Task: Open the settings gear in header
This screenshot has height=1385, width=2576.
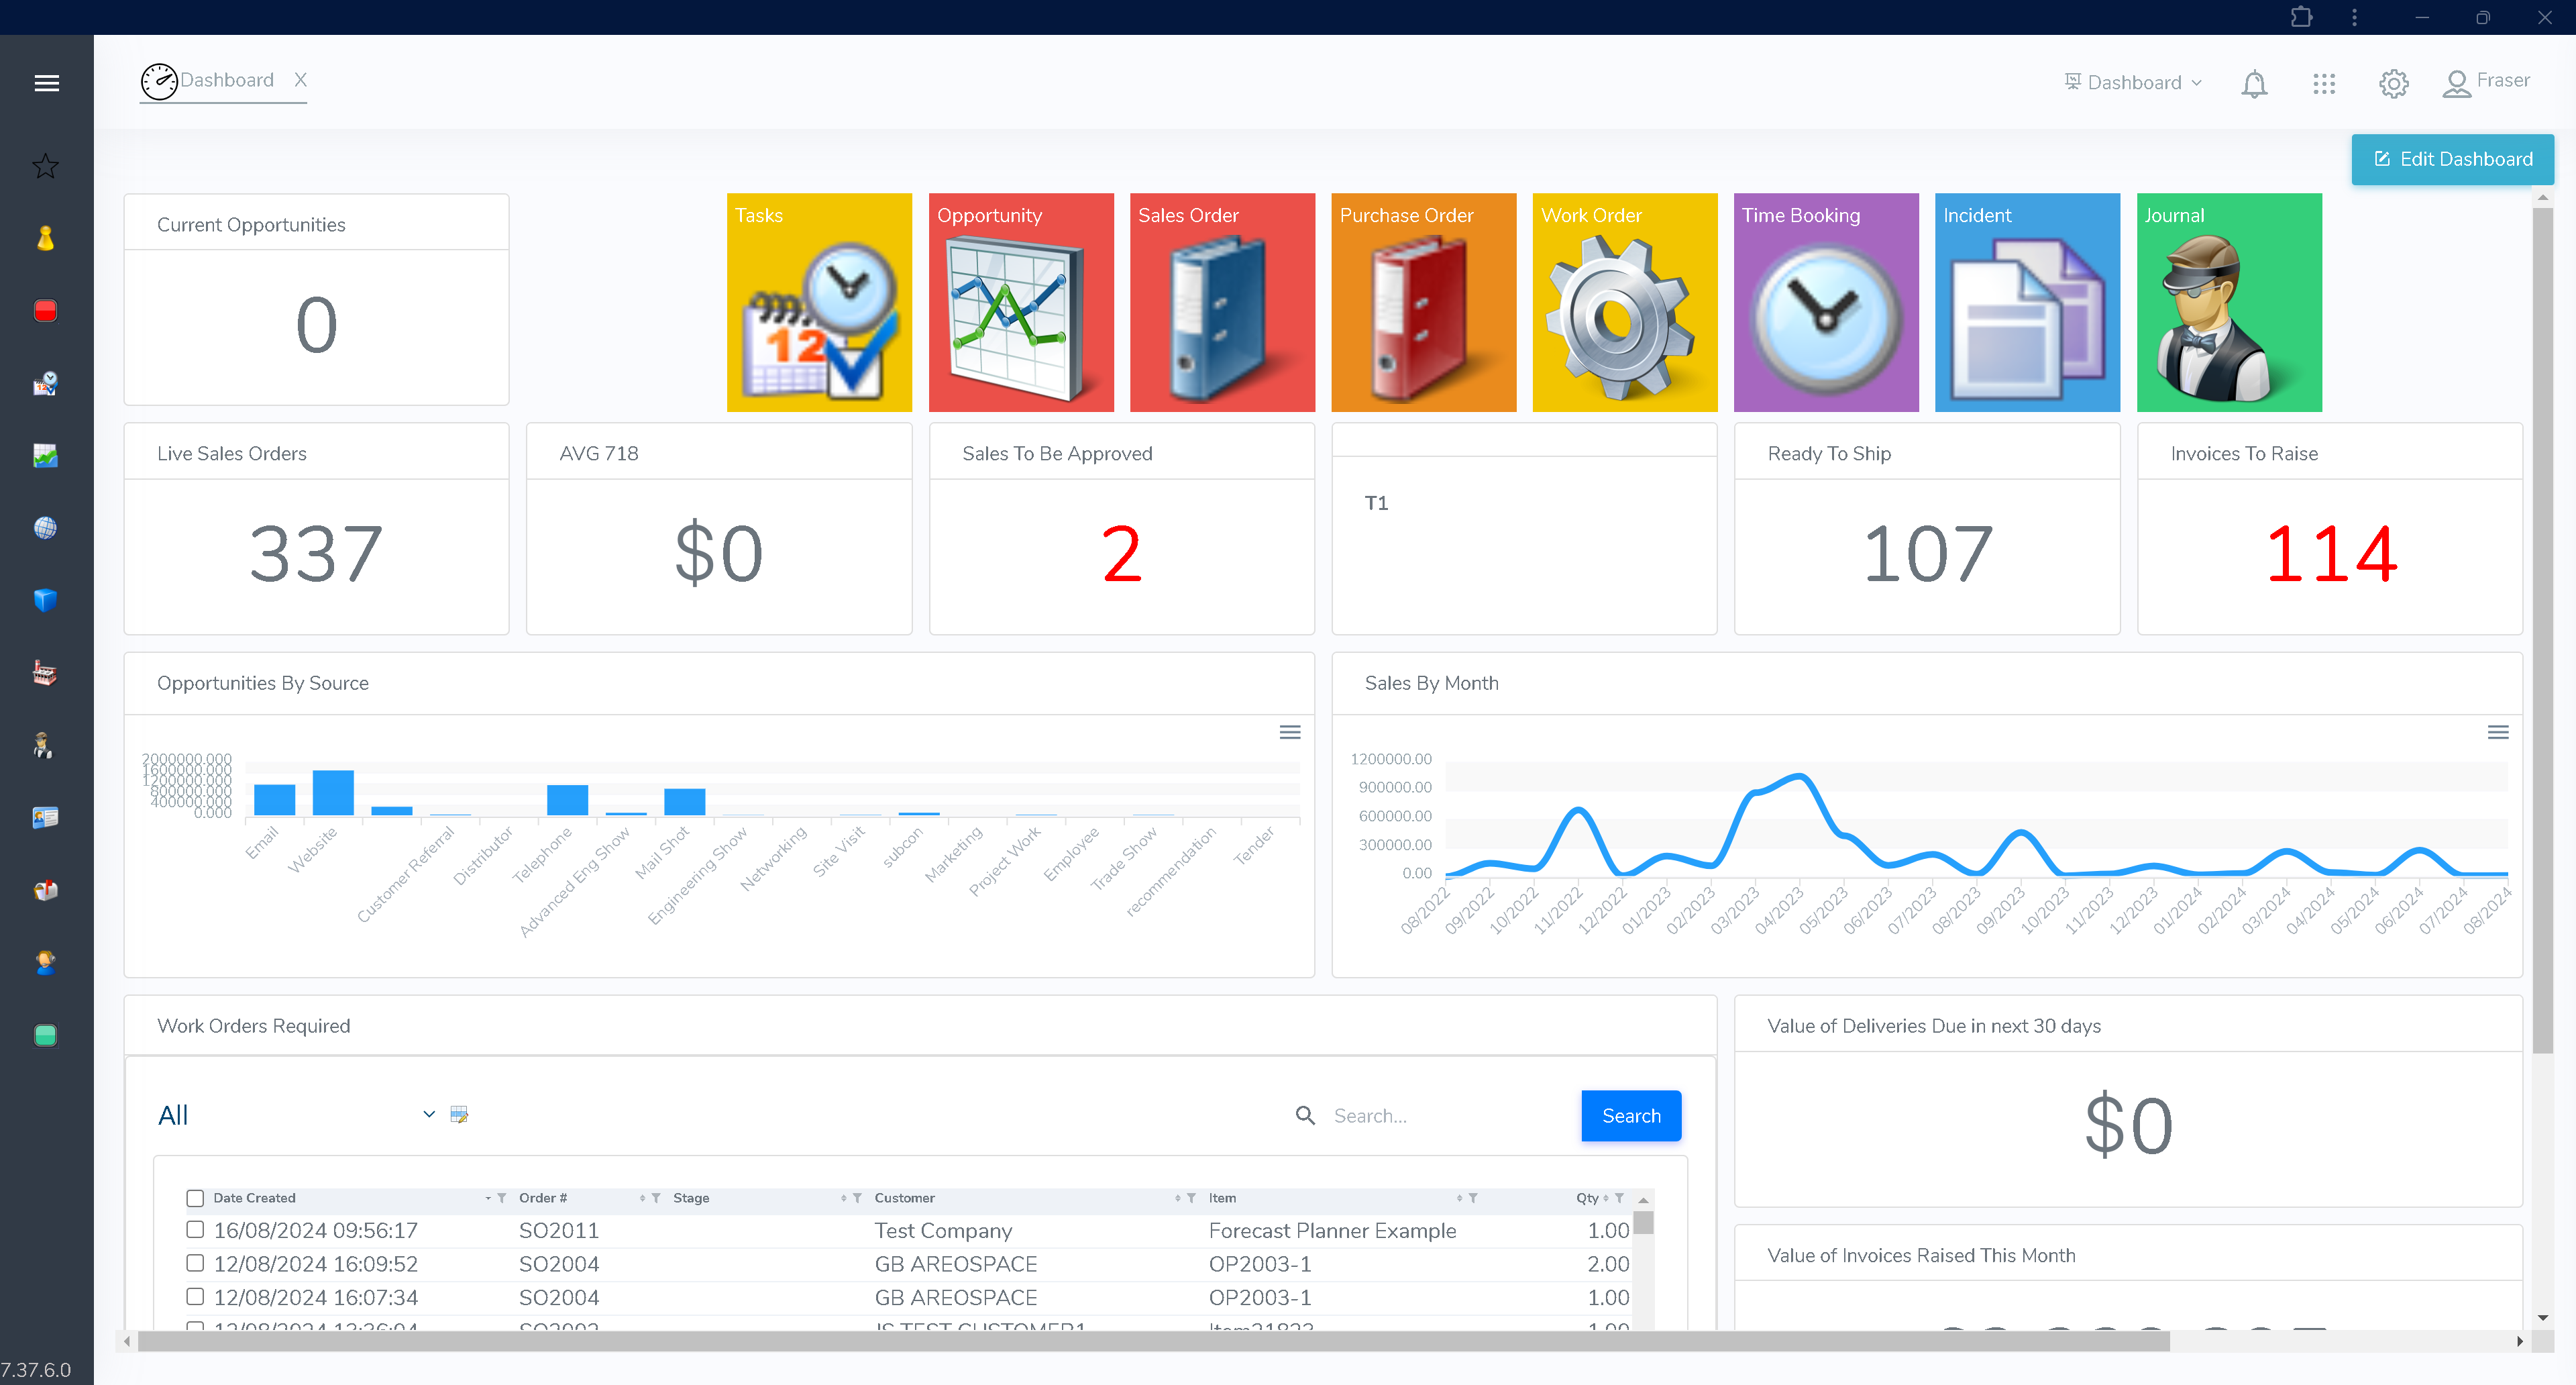Action: pyautogui.click(x=2393, y=84)
